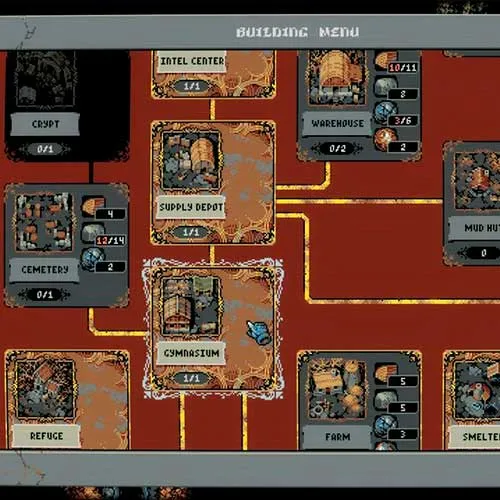
Task: Click the Smelter building card
Action: [472, 400]
